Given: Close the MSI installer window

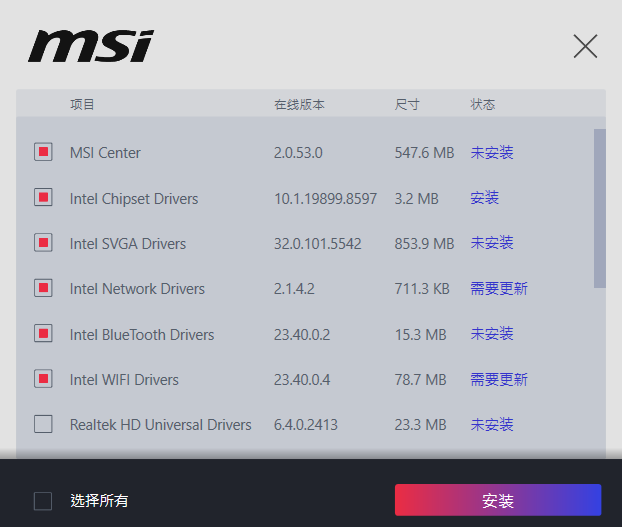Looking at the screenshot, I should [585, 46].
